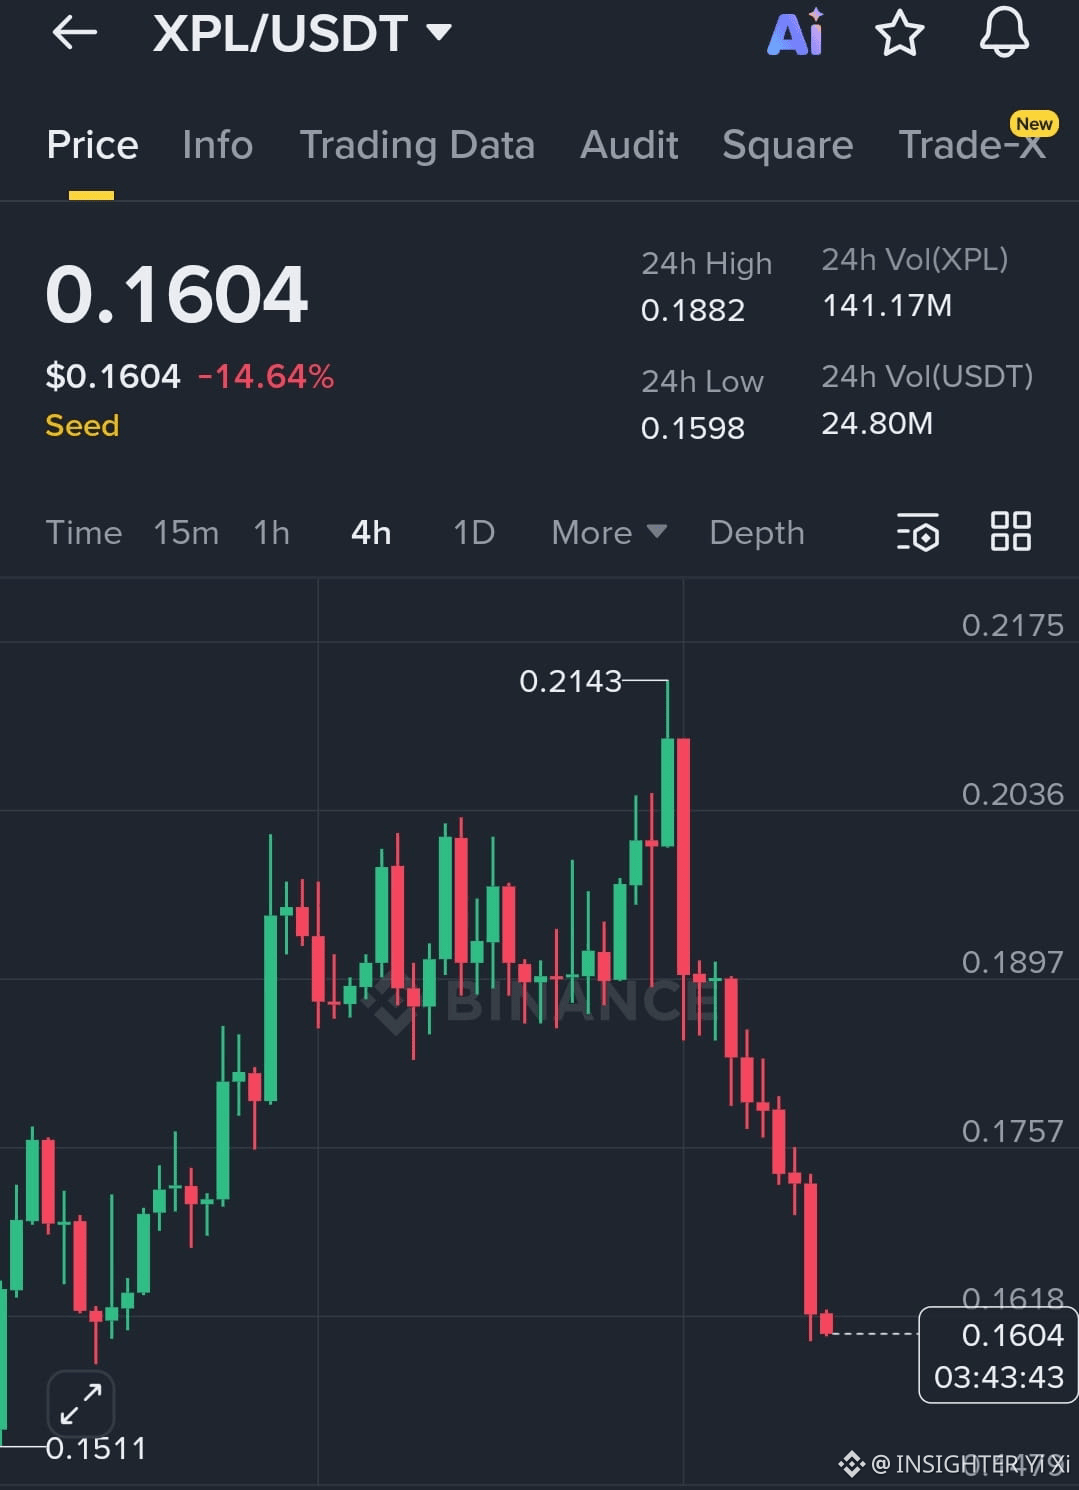This screenshot has height=1490, width=1079.
Task: Open the Depth view
Action: pyautogui.click(x=756, y=533)
